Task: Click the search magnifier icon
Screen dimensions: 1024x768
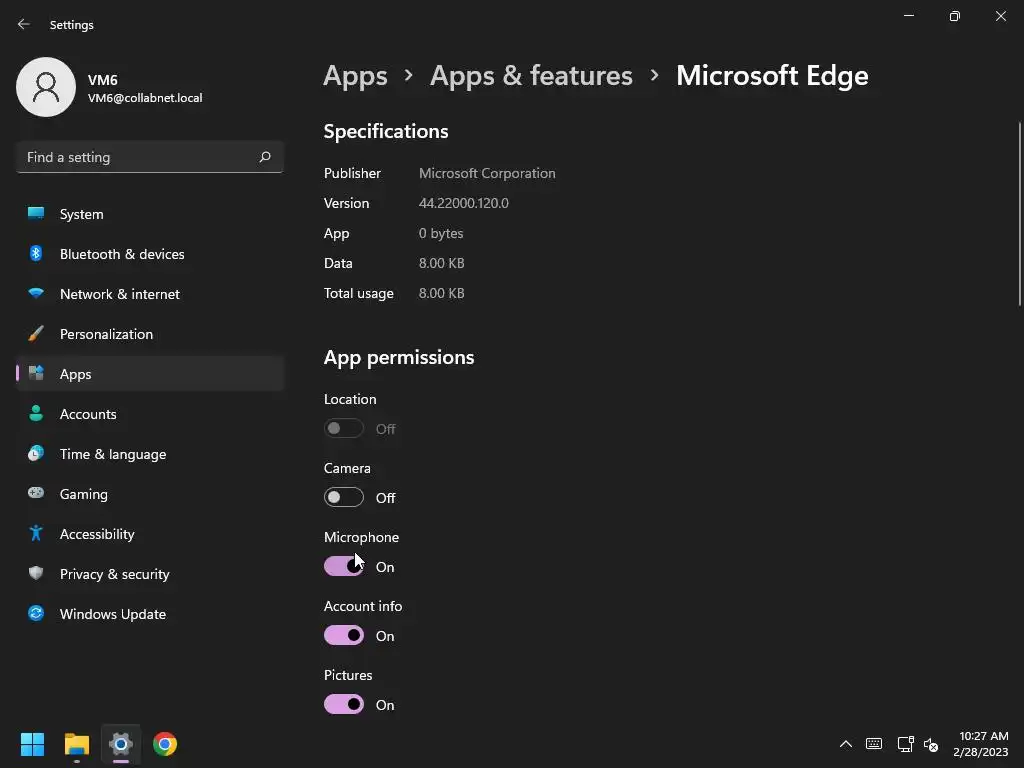Action: [x=265, y=157]
